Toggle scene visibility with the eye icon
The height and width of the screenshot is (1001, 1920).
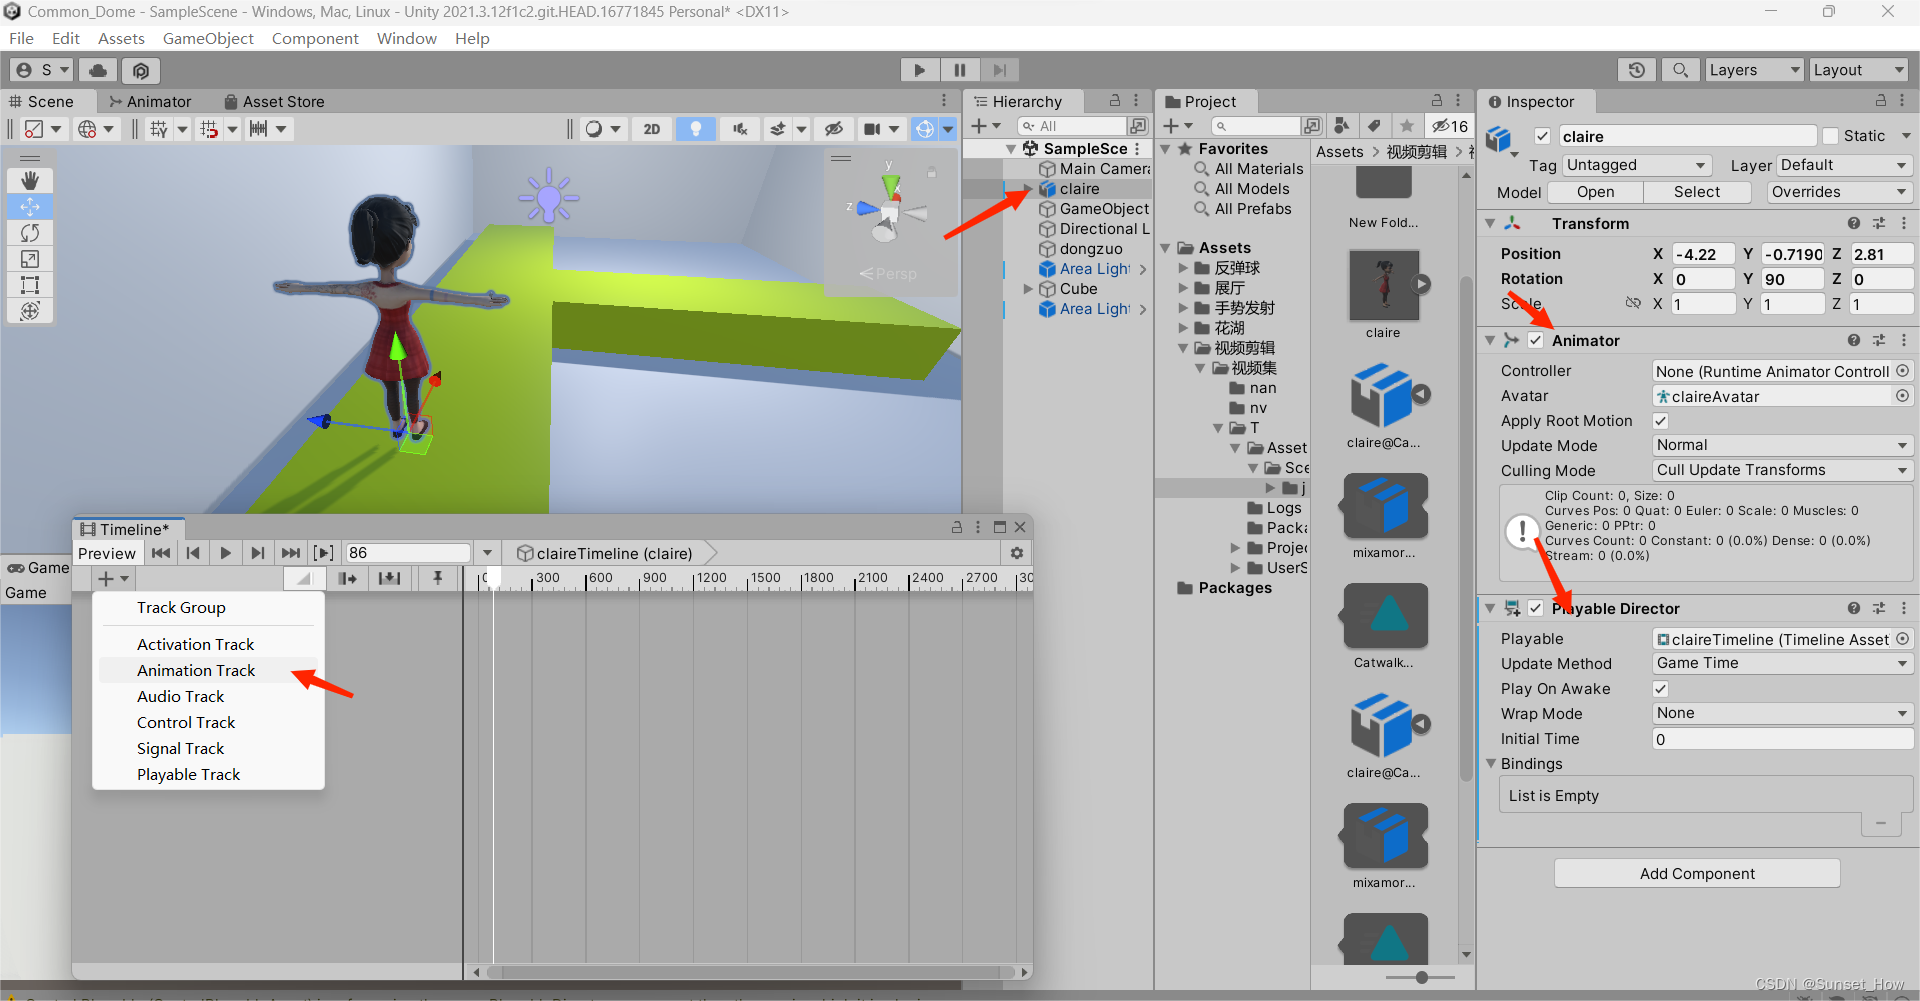click(x=834, y=128)
